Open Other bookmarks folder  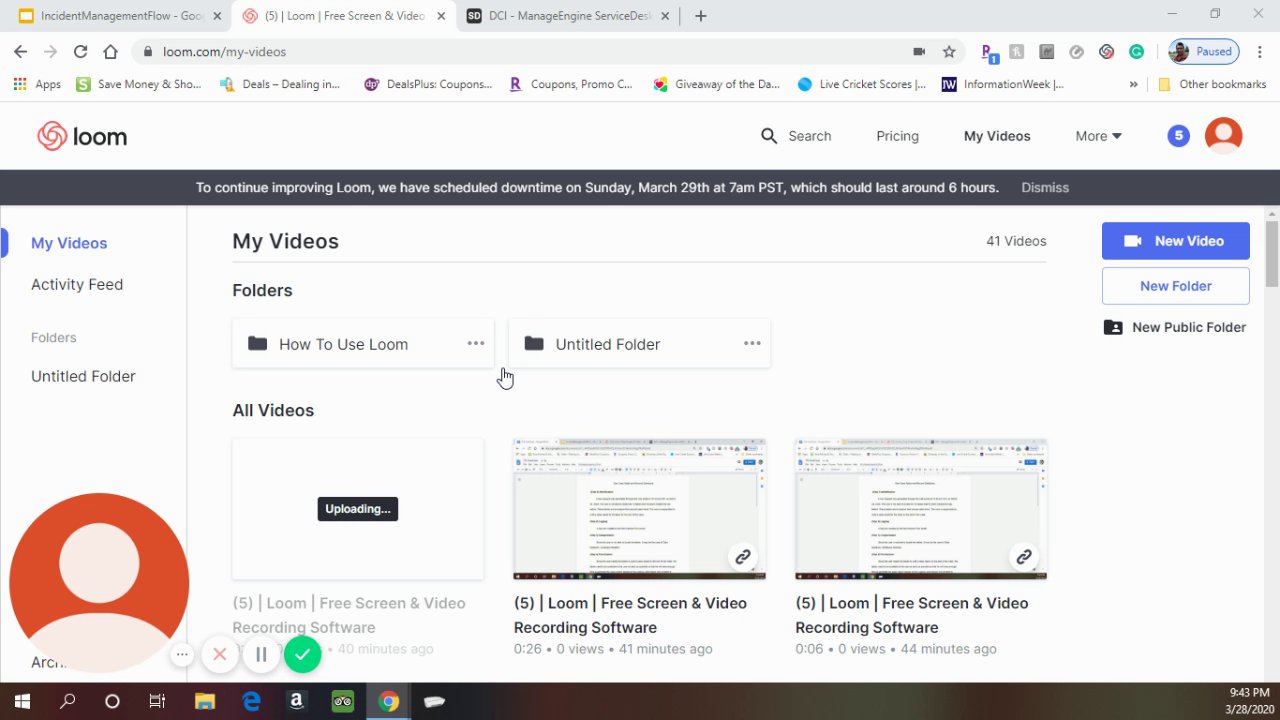pos(1212,84)
